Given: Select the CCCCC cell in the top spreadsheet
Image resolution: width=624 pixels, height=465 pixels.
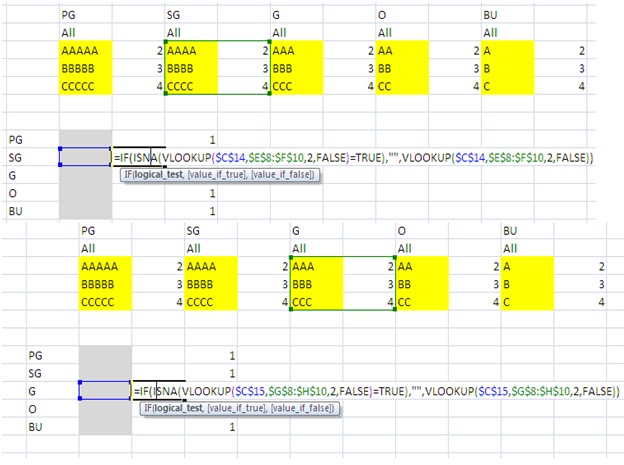Looking at the screenshot, I should pyautogui.click(x=86, y=86).
